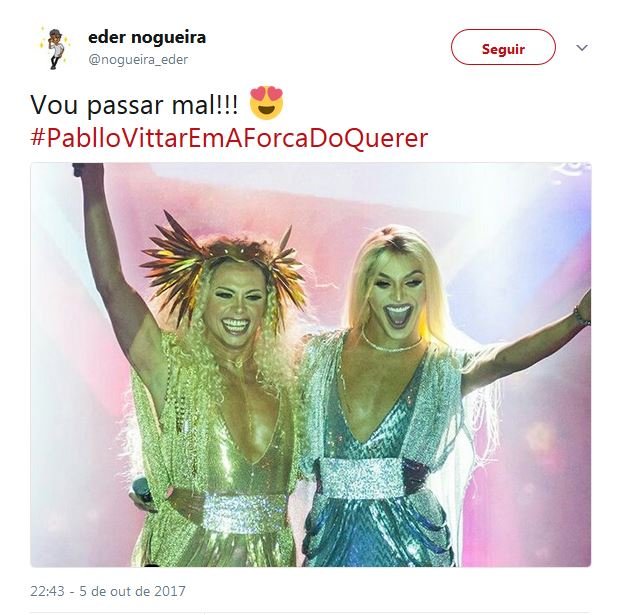Open eder nogueira's profile avatar
Screen dimensions: 617x615
coord(55,48)
